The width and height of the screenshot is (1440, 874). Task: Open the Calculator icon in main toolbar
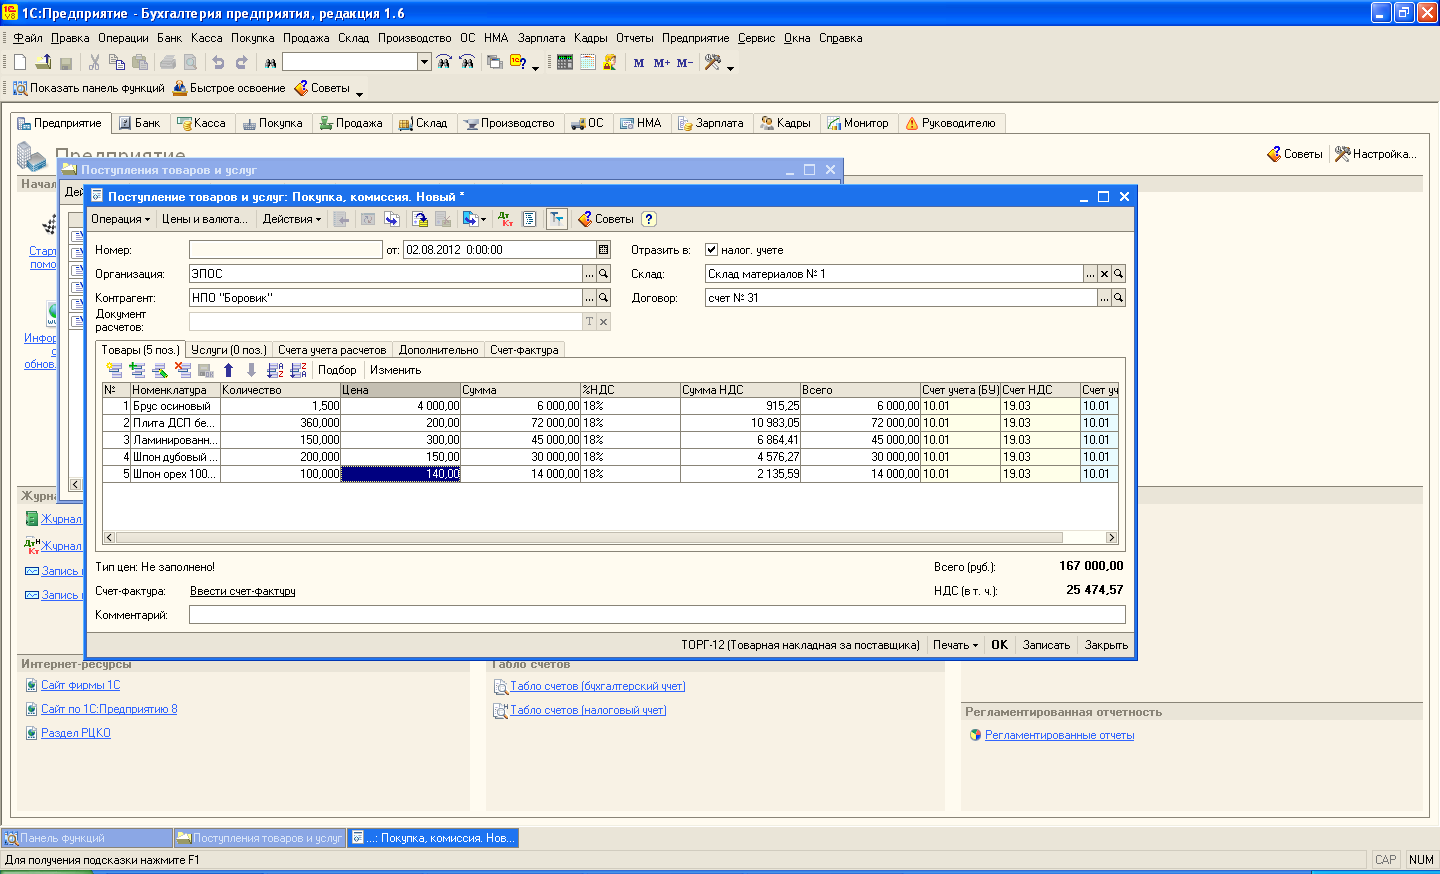coord(565,62)
